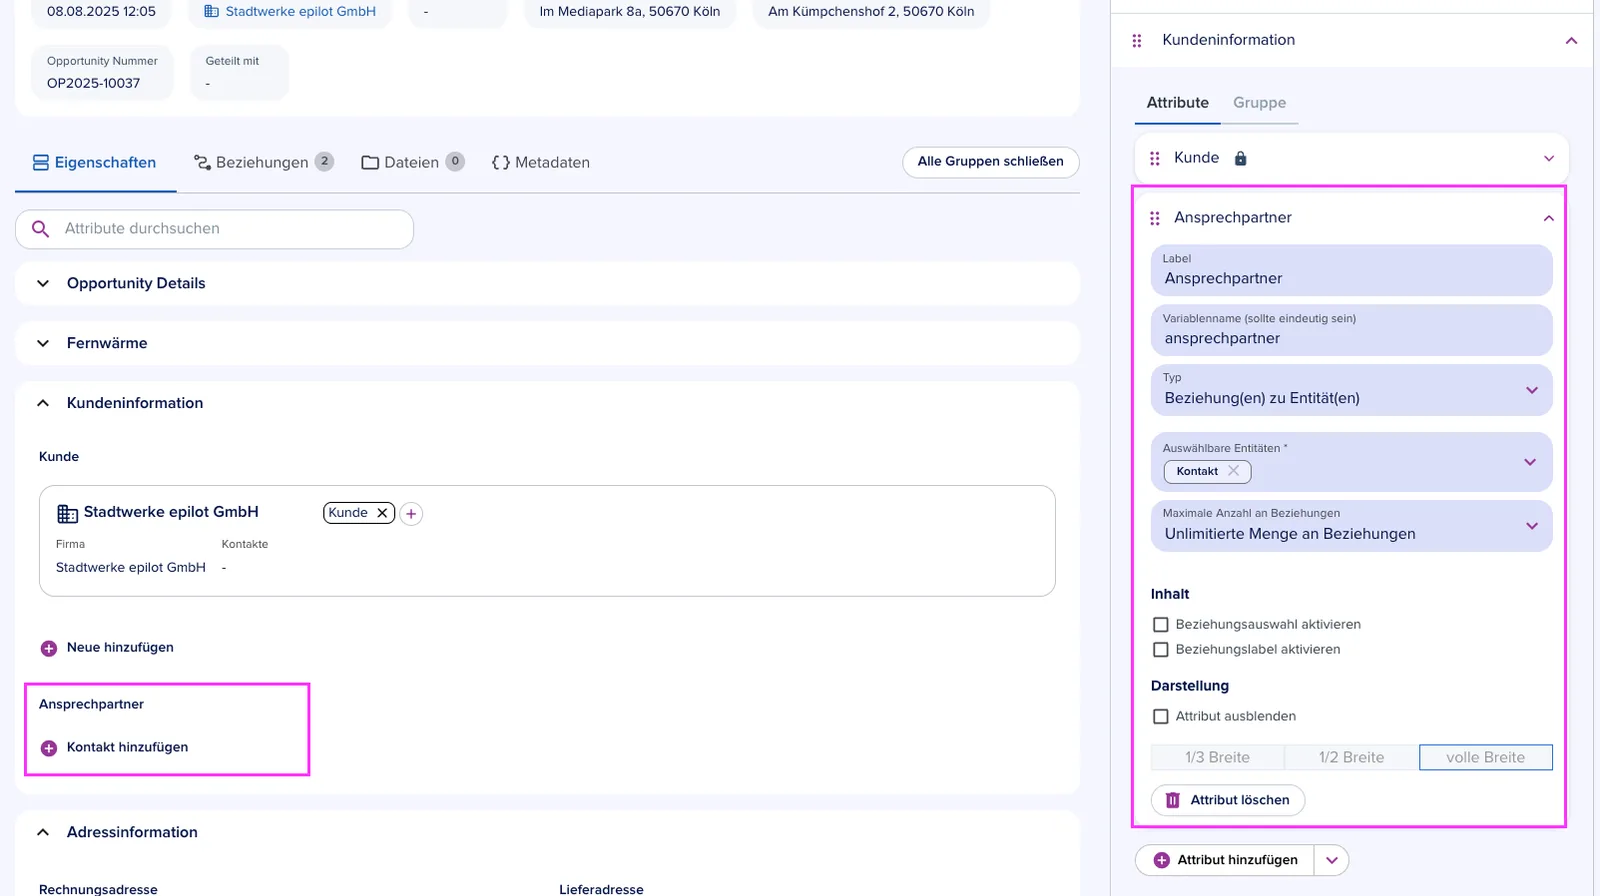The width and height of the screenshot is (1600, 896).
Task: Select 1/2 Breite width option
Action: [x=1351, y=757]
